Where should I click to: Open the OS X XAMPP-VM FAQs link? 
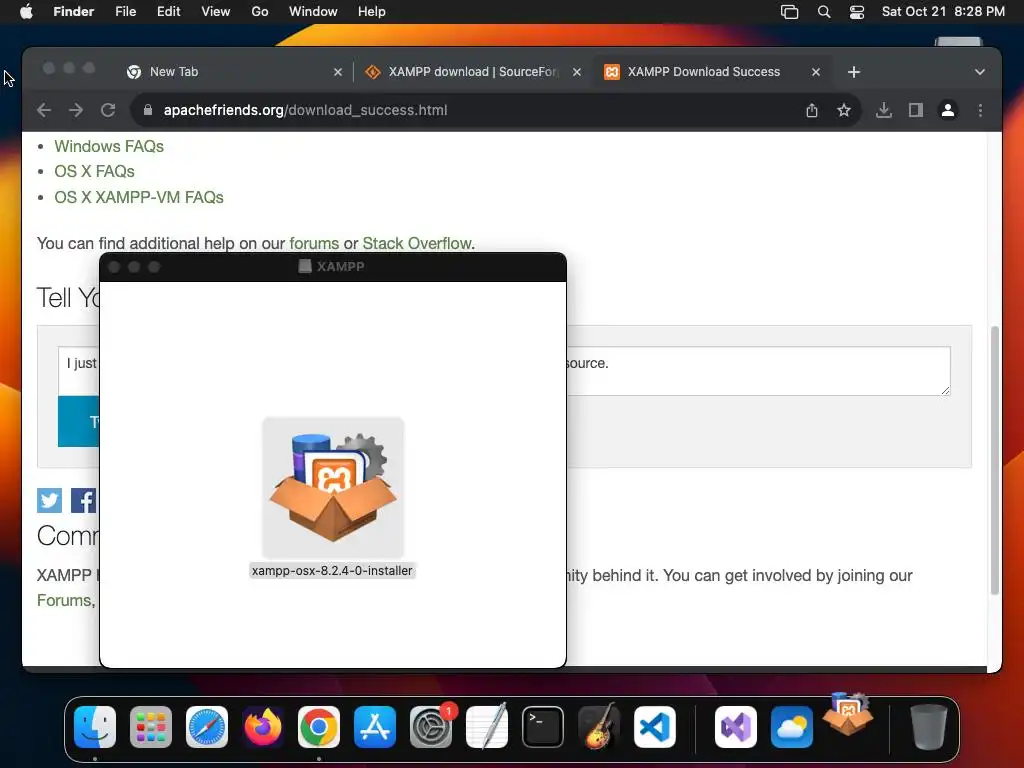tap(138, 197)
